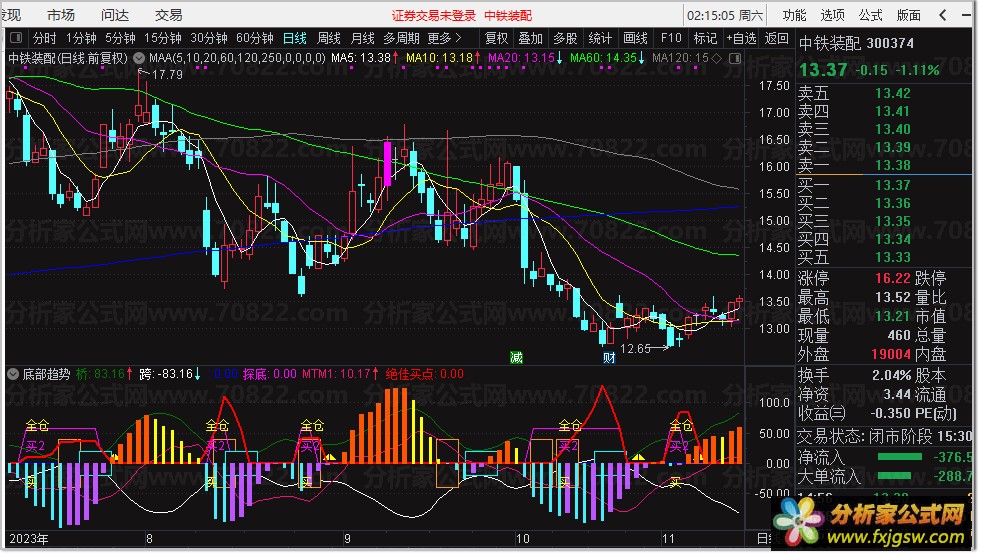The image size is (981, 554).
Task: Click the 证券交易未登录 login status link
Action: [x=434, y=16]
